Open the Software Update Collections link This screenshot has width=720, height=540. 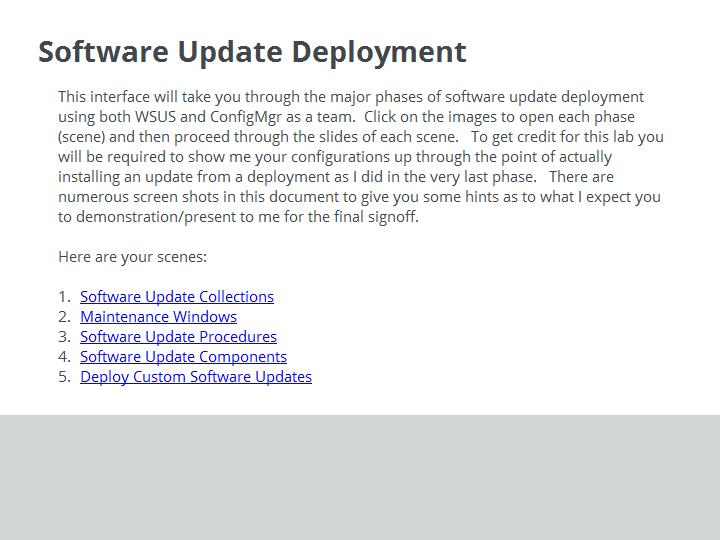176,297
